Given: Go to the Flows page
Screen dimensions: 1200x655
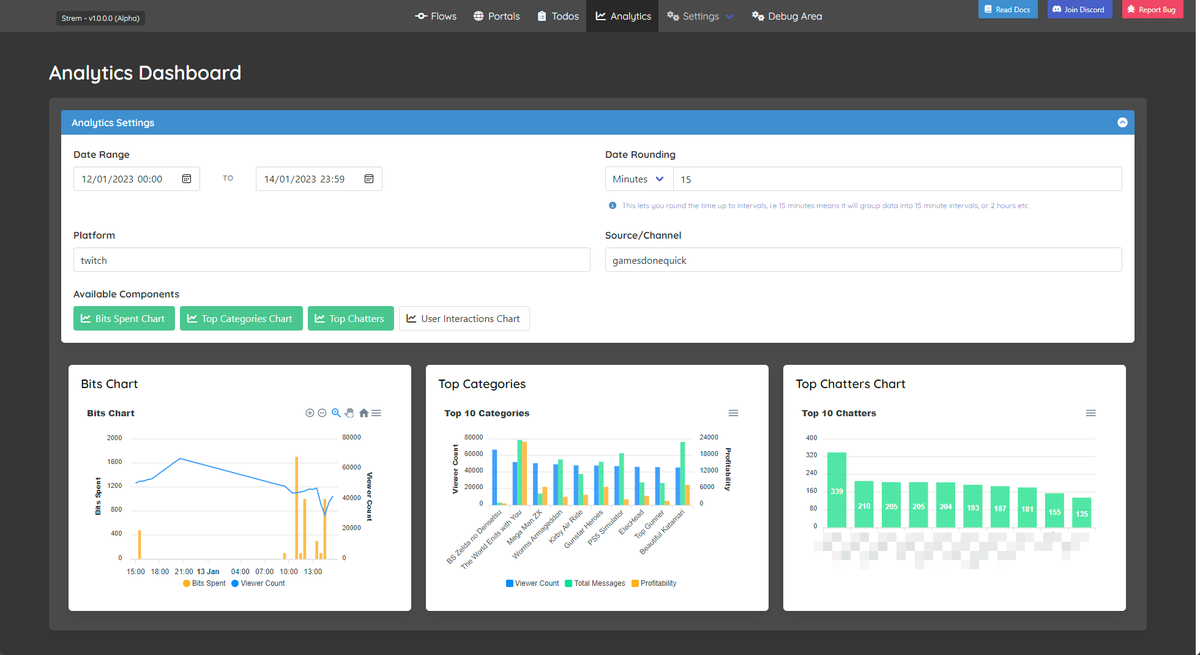Looking at the screenshot, I should coord(436,16).
